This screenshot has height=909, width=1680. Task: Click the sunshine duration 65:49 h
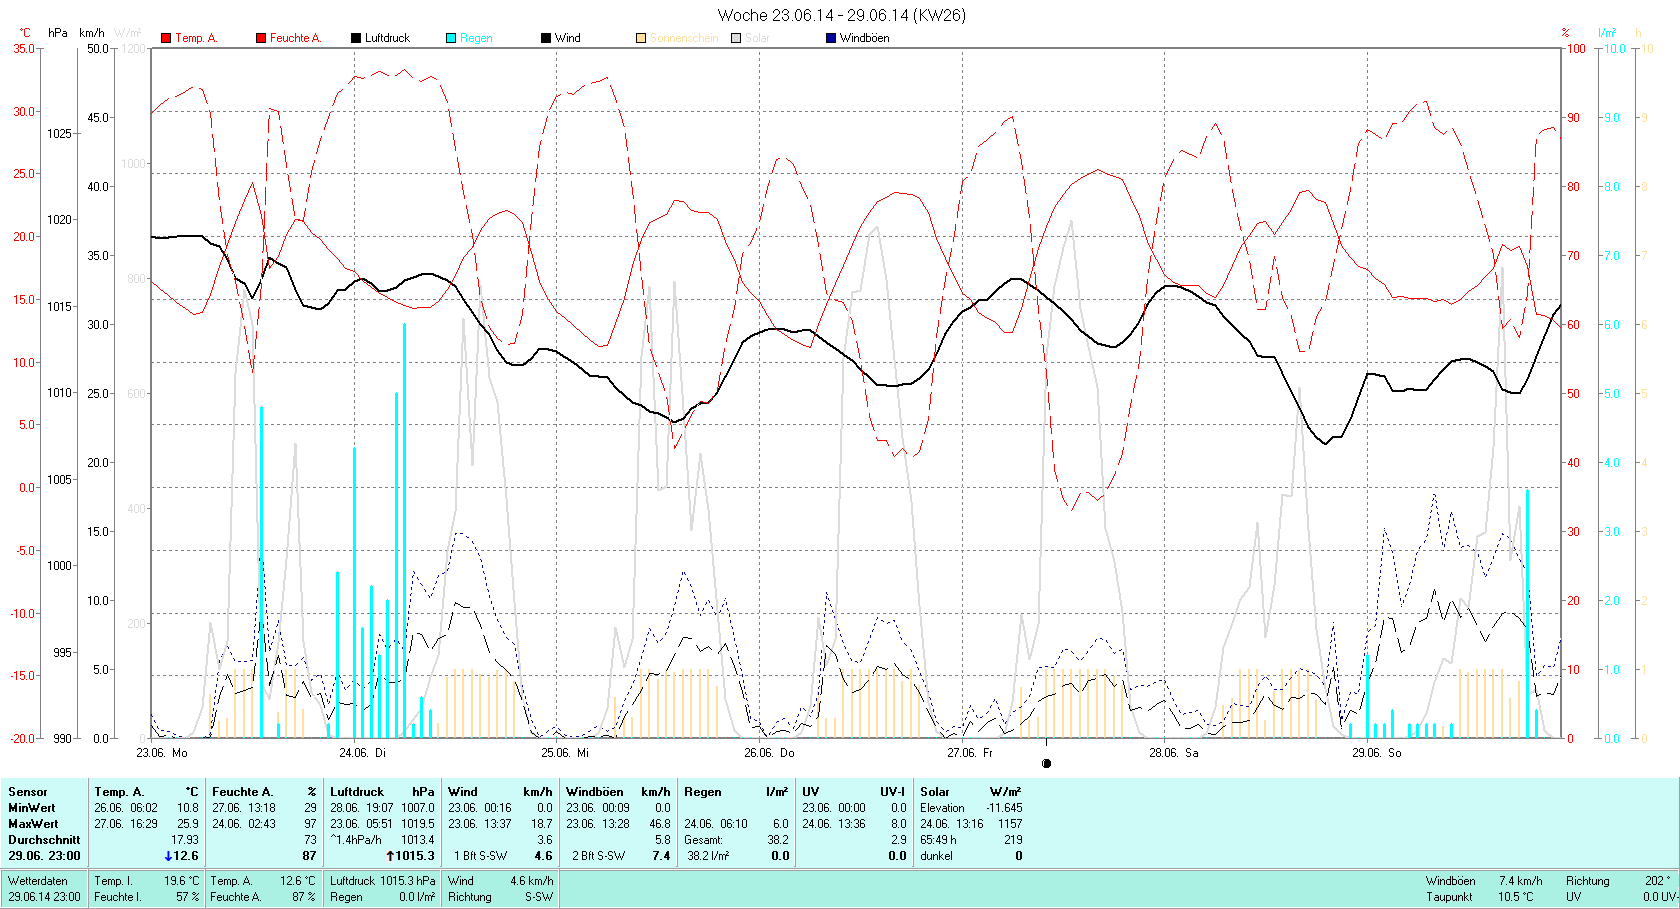(938, 840)
